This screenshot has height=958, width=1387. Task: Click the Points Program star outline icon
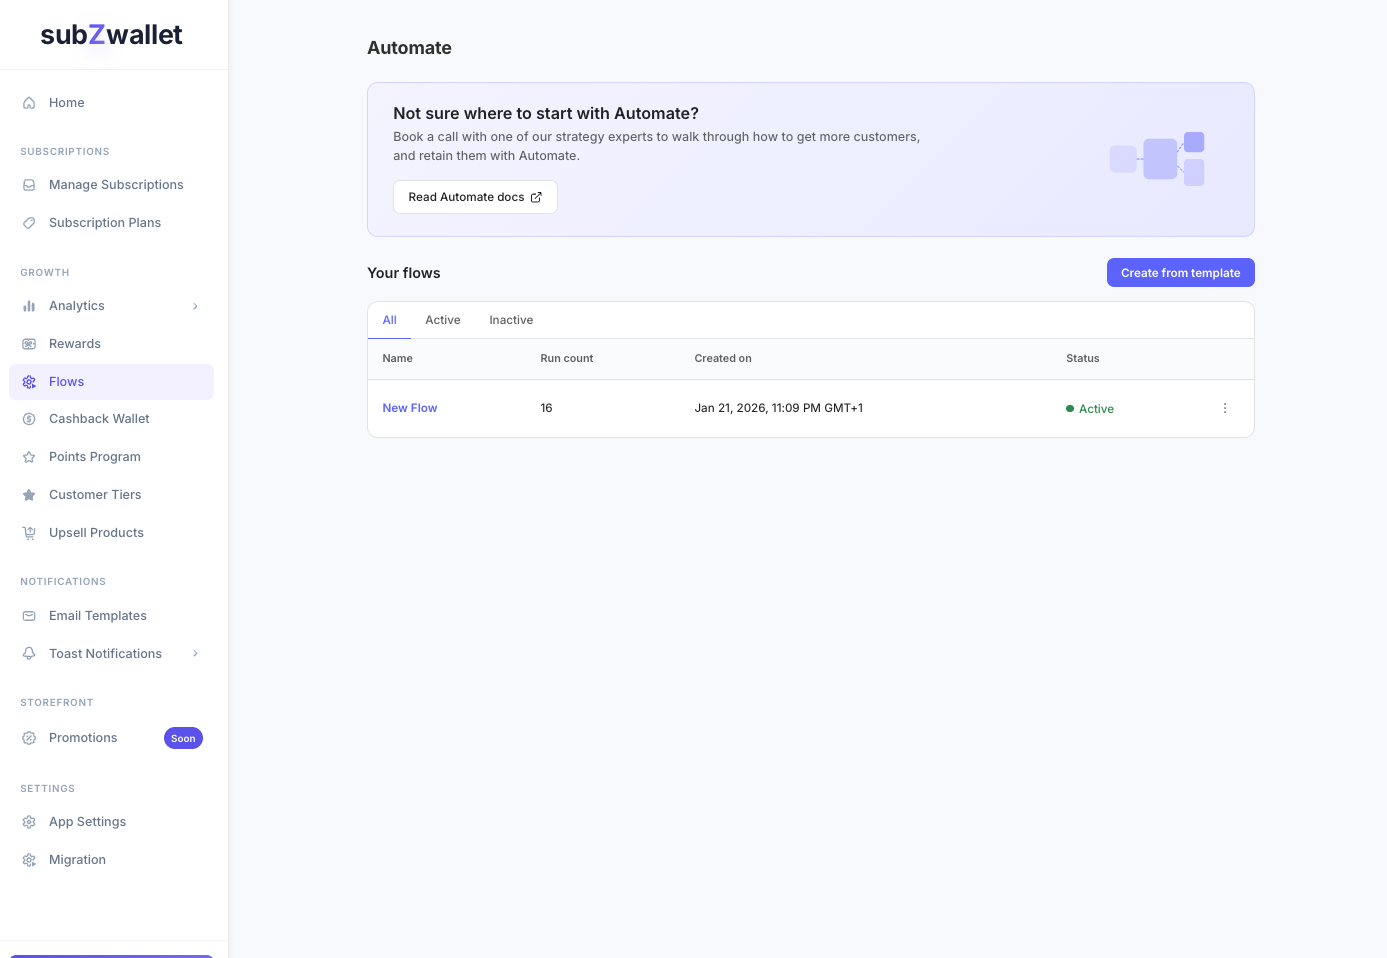(29, 457)
